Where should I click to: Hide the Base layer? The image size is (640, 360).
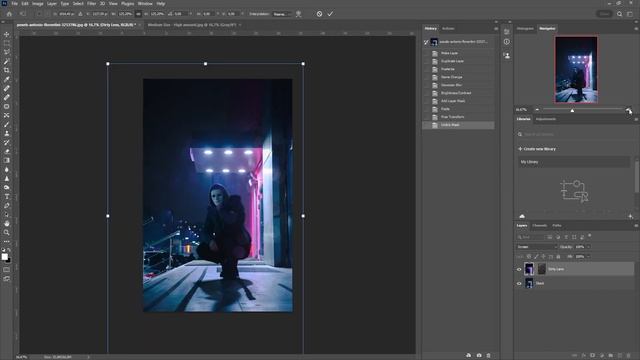(519, 283)
